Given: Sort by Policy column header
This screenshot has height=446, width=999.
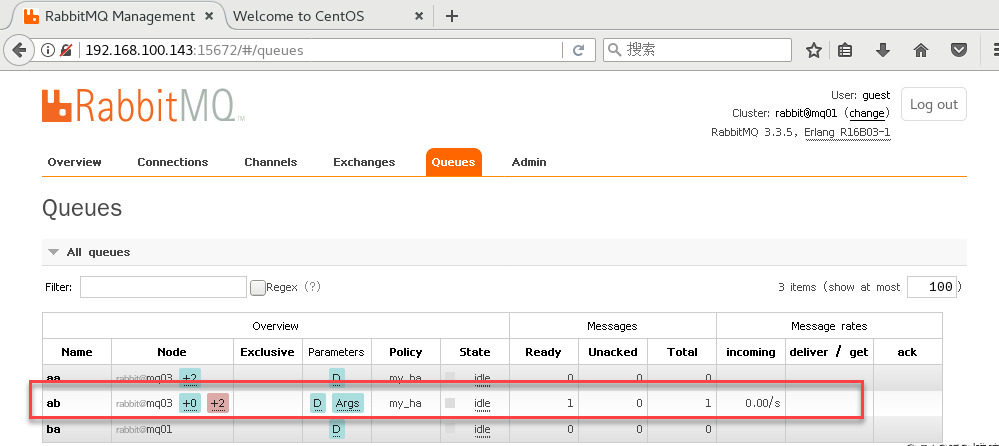Looking at the screenshot, I should [x=406, y=352].
